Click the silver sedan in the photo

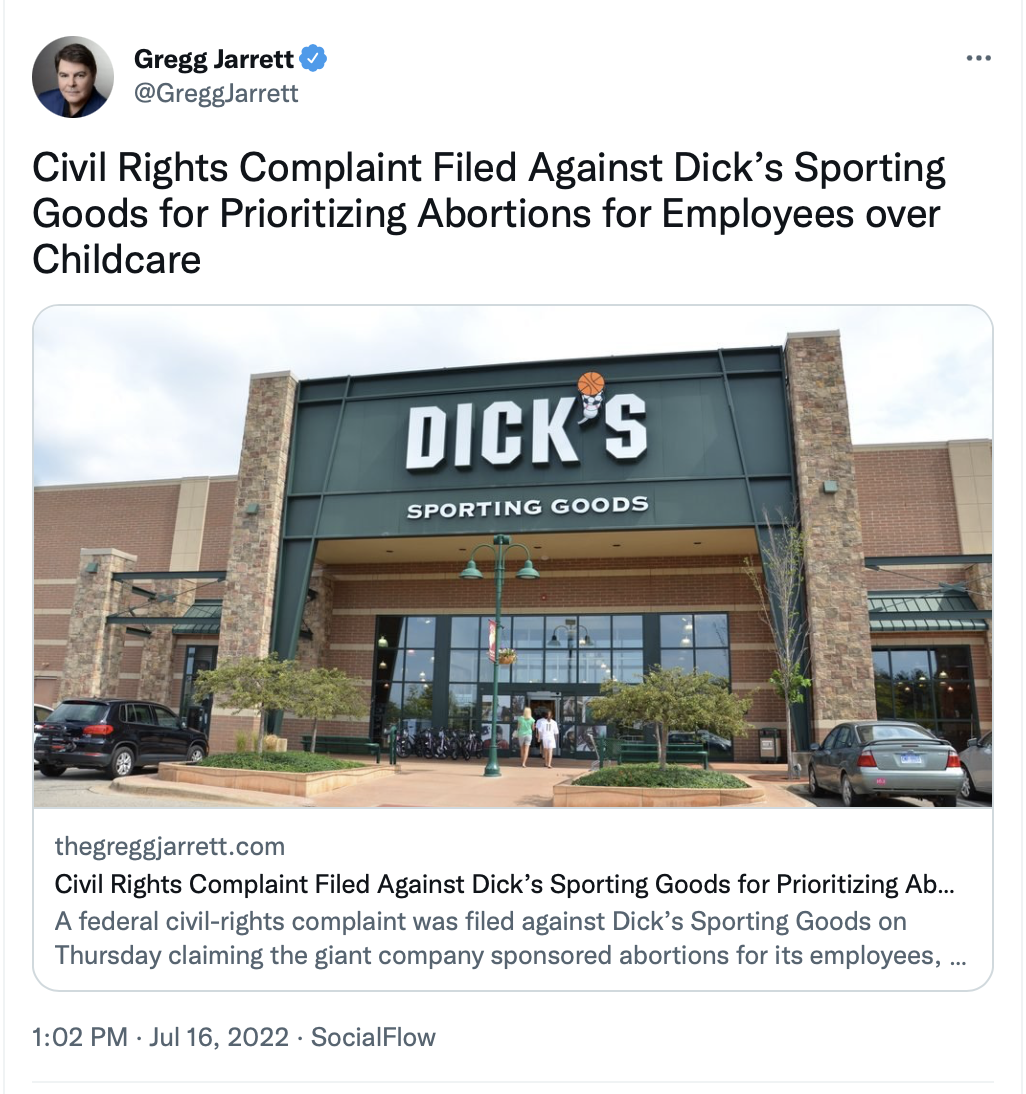point(887,763)
